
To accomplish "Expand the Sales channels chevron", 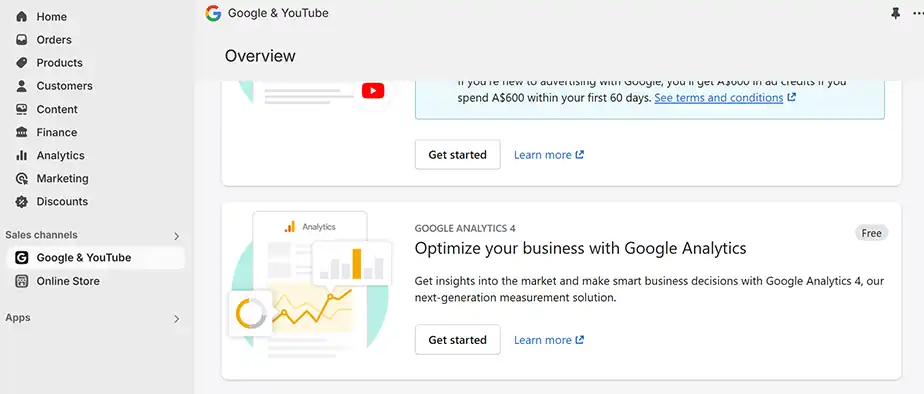I will point(176,236).
